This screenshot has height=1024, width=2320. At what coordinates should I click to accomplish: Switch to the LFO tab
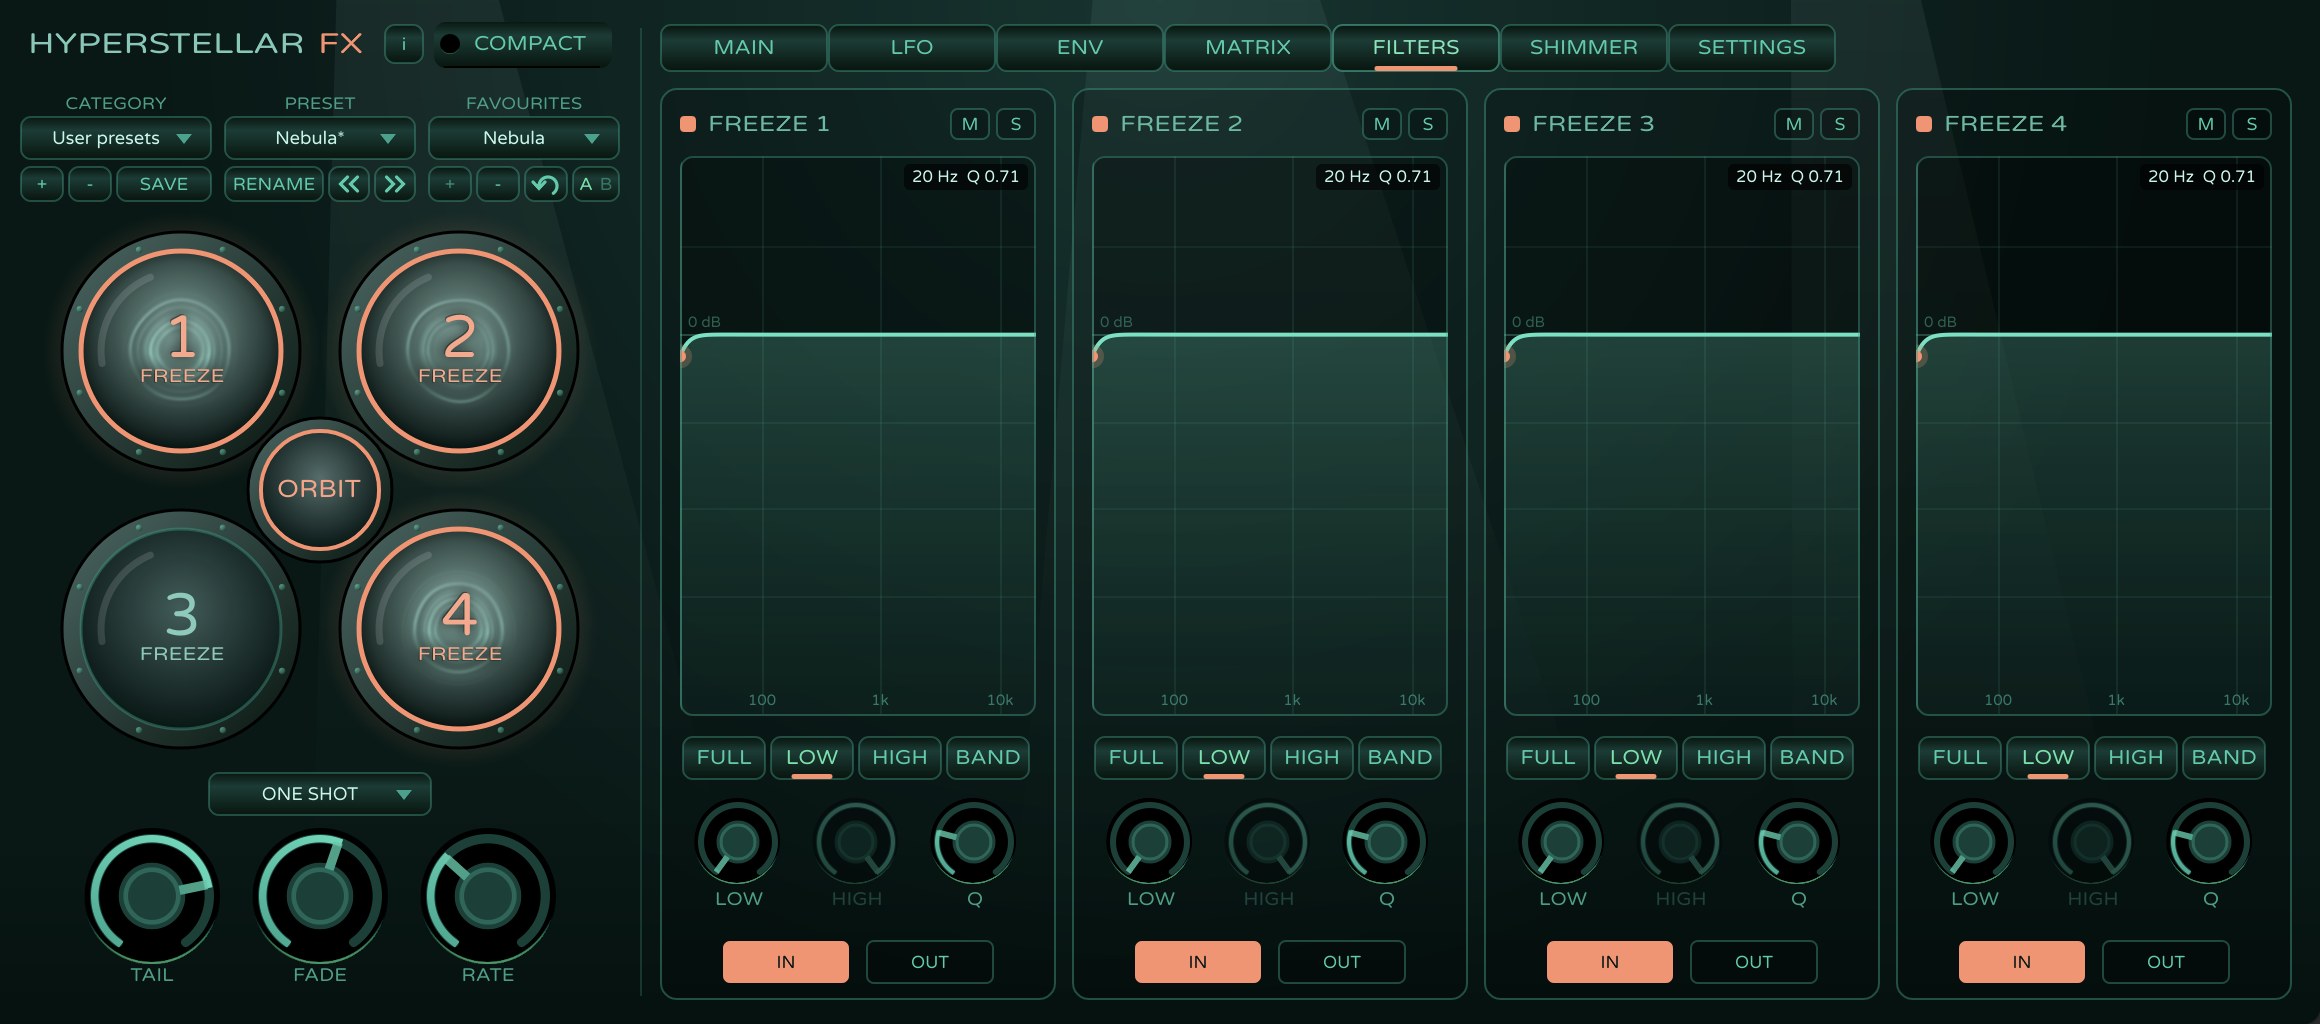tap(912, 47)
